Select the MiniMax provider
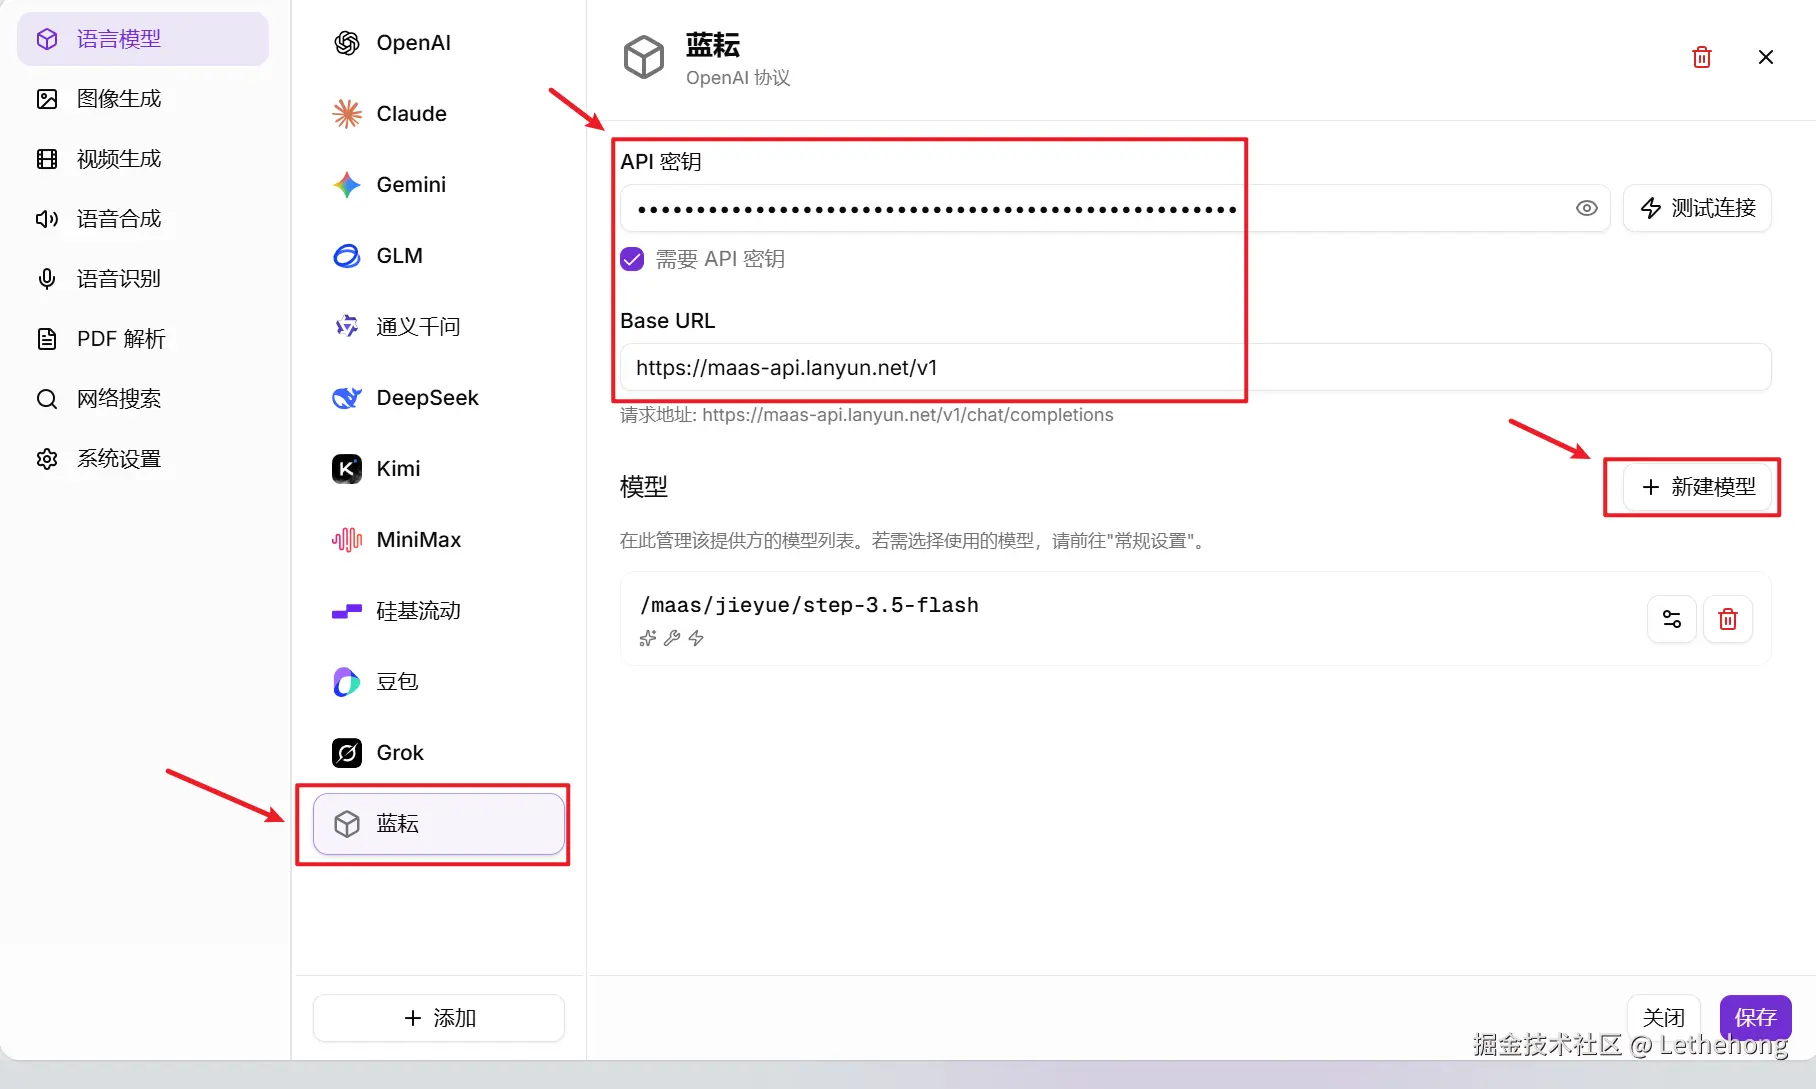The image size is (1816, 1089). pyautogui.click(x=439, y=540)
